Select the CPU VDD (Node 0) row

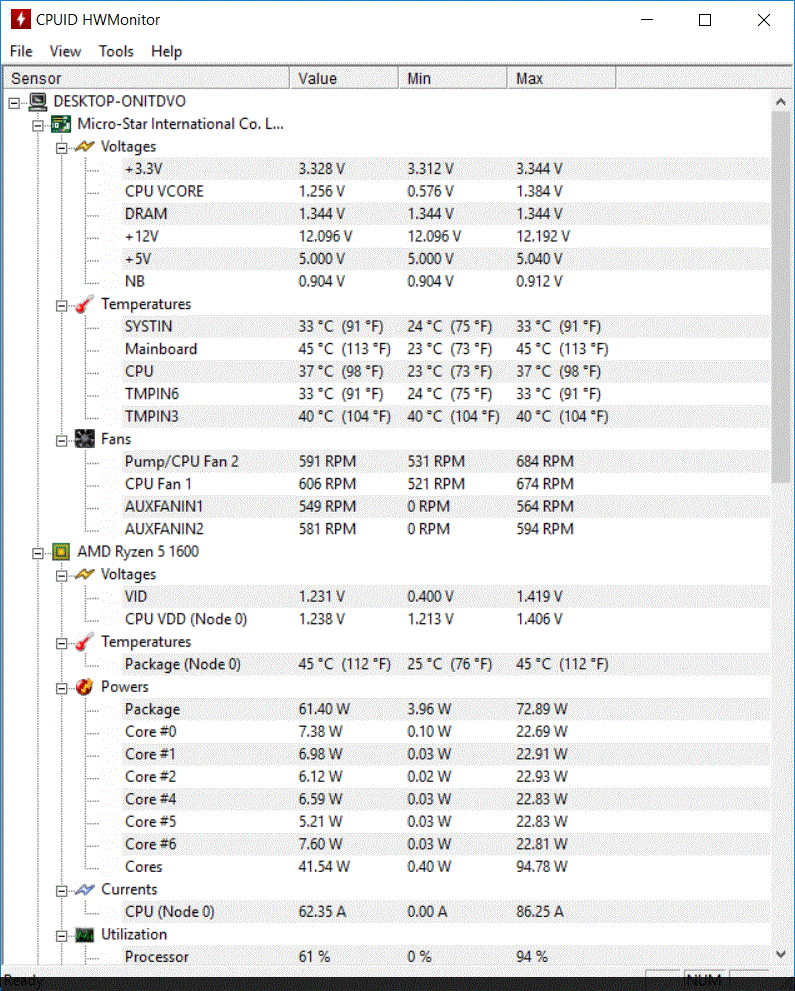[446, 619]
